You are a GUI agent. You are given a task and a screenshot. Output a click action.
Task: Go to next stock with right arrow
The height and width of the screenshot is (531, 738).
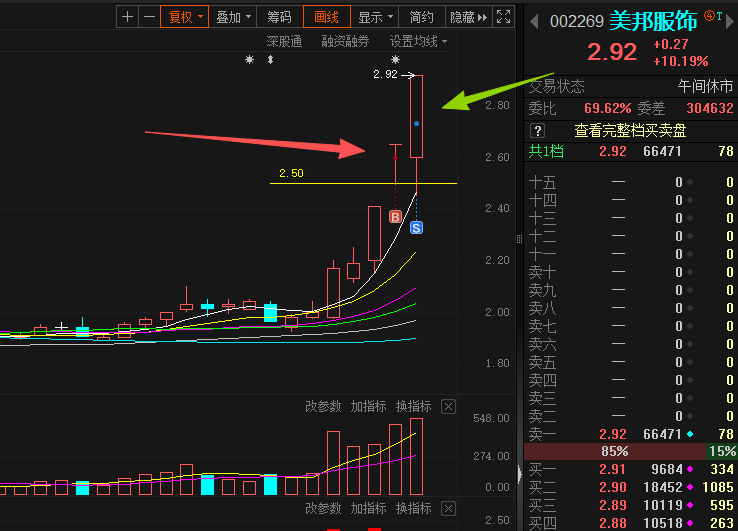tap(730, 21)
